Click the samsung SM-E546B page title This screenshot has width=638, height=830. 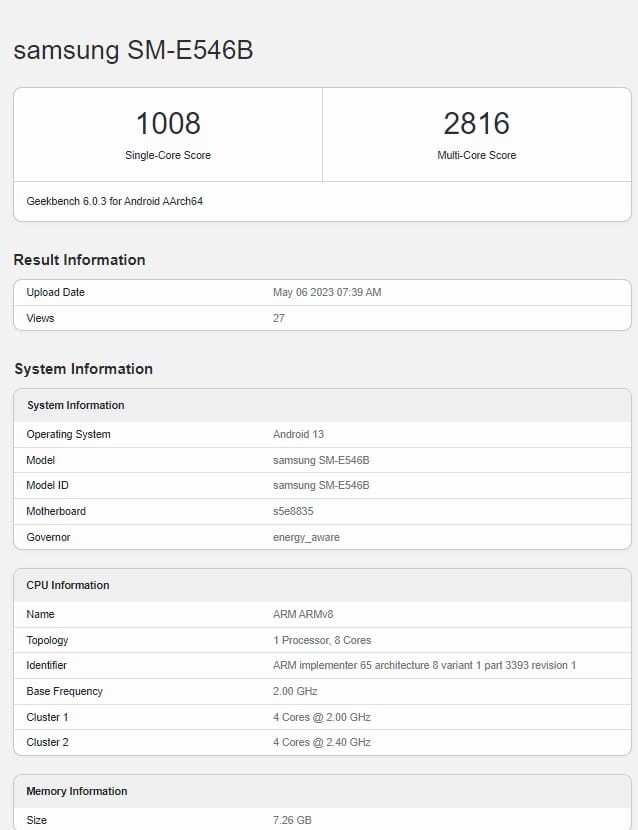point(133,51)
